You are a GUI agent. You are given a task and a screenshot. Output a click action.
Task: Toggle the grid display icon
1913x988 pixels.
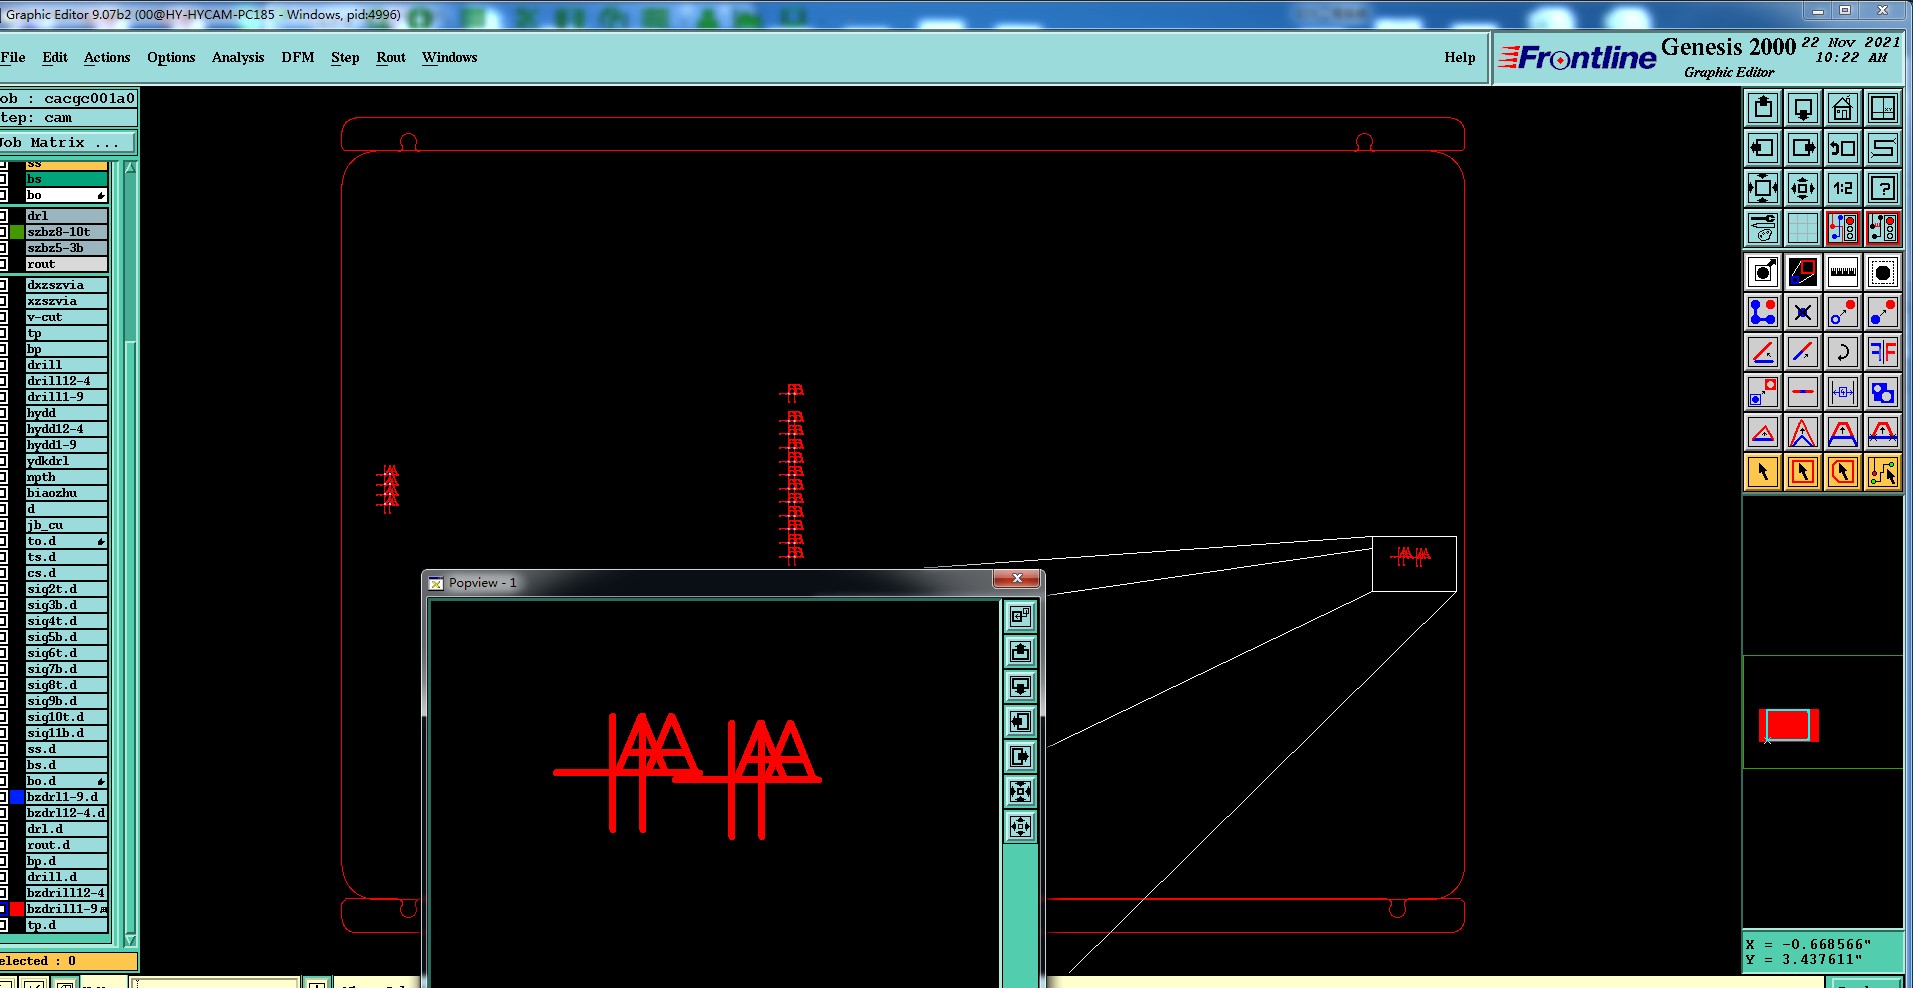[1803, 228]
